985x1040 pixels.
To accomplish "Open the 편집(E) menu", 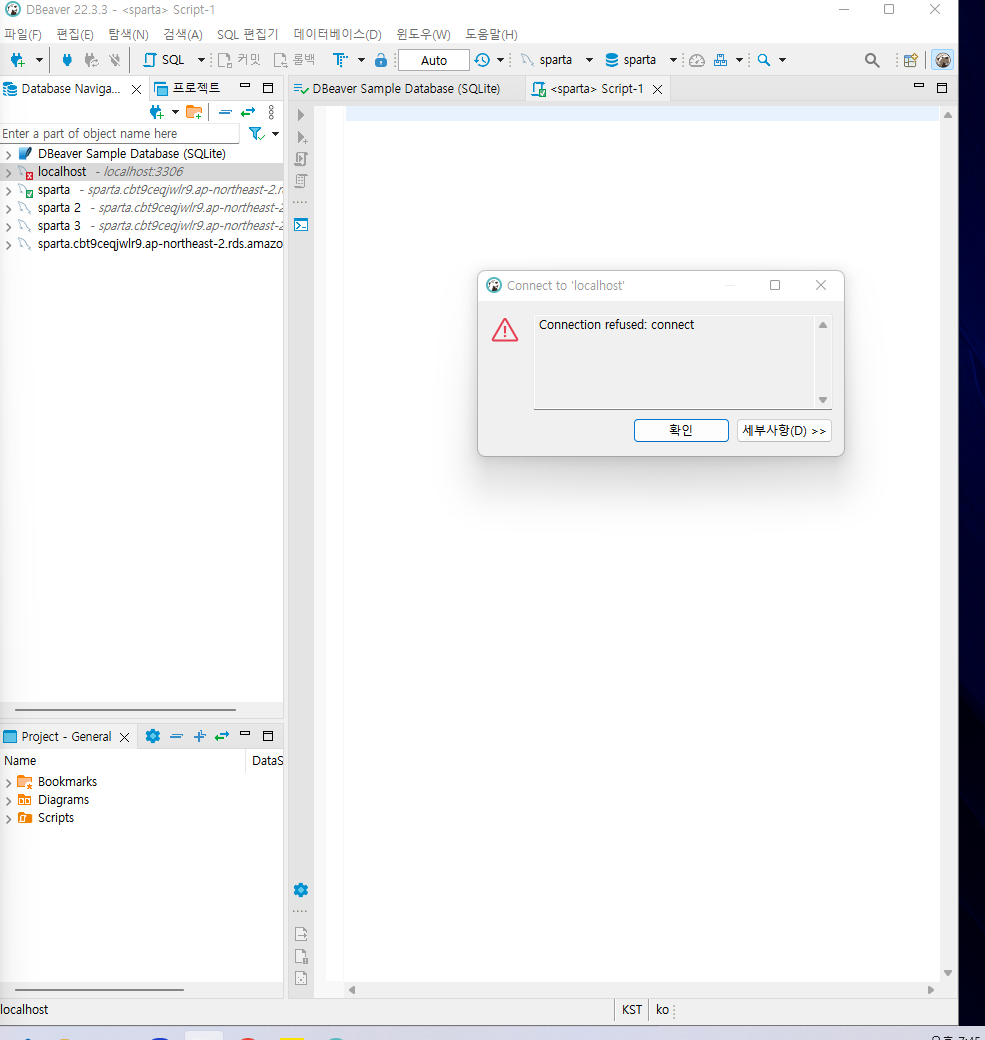I will pos(75,34).
